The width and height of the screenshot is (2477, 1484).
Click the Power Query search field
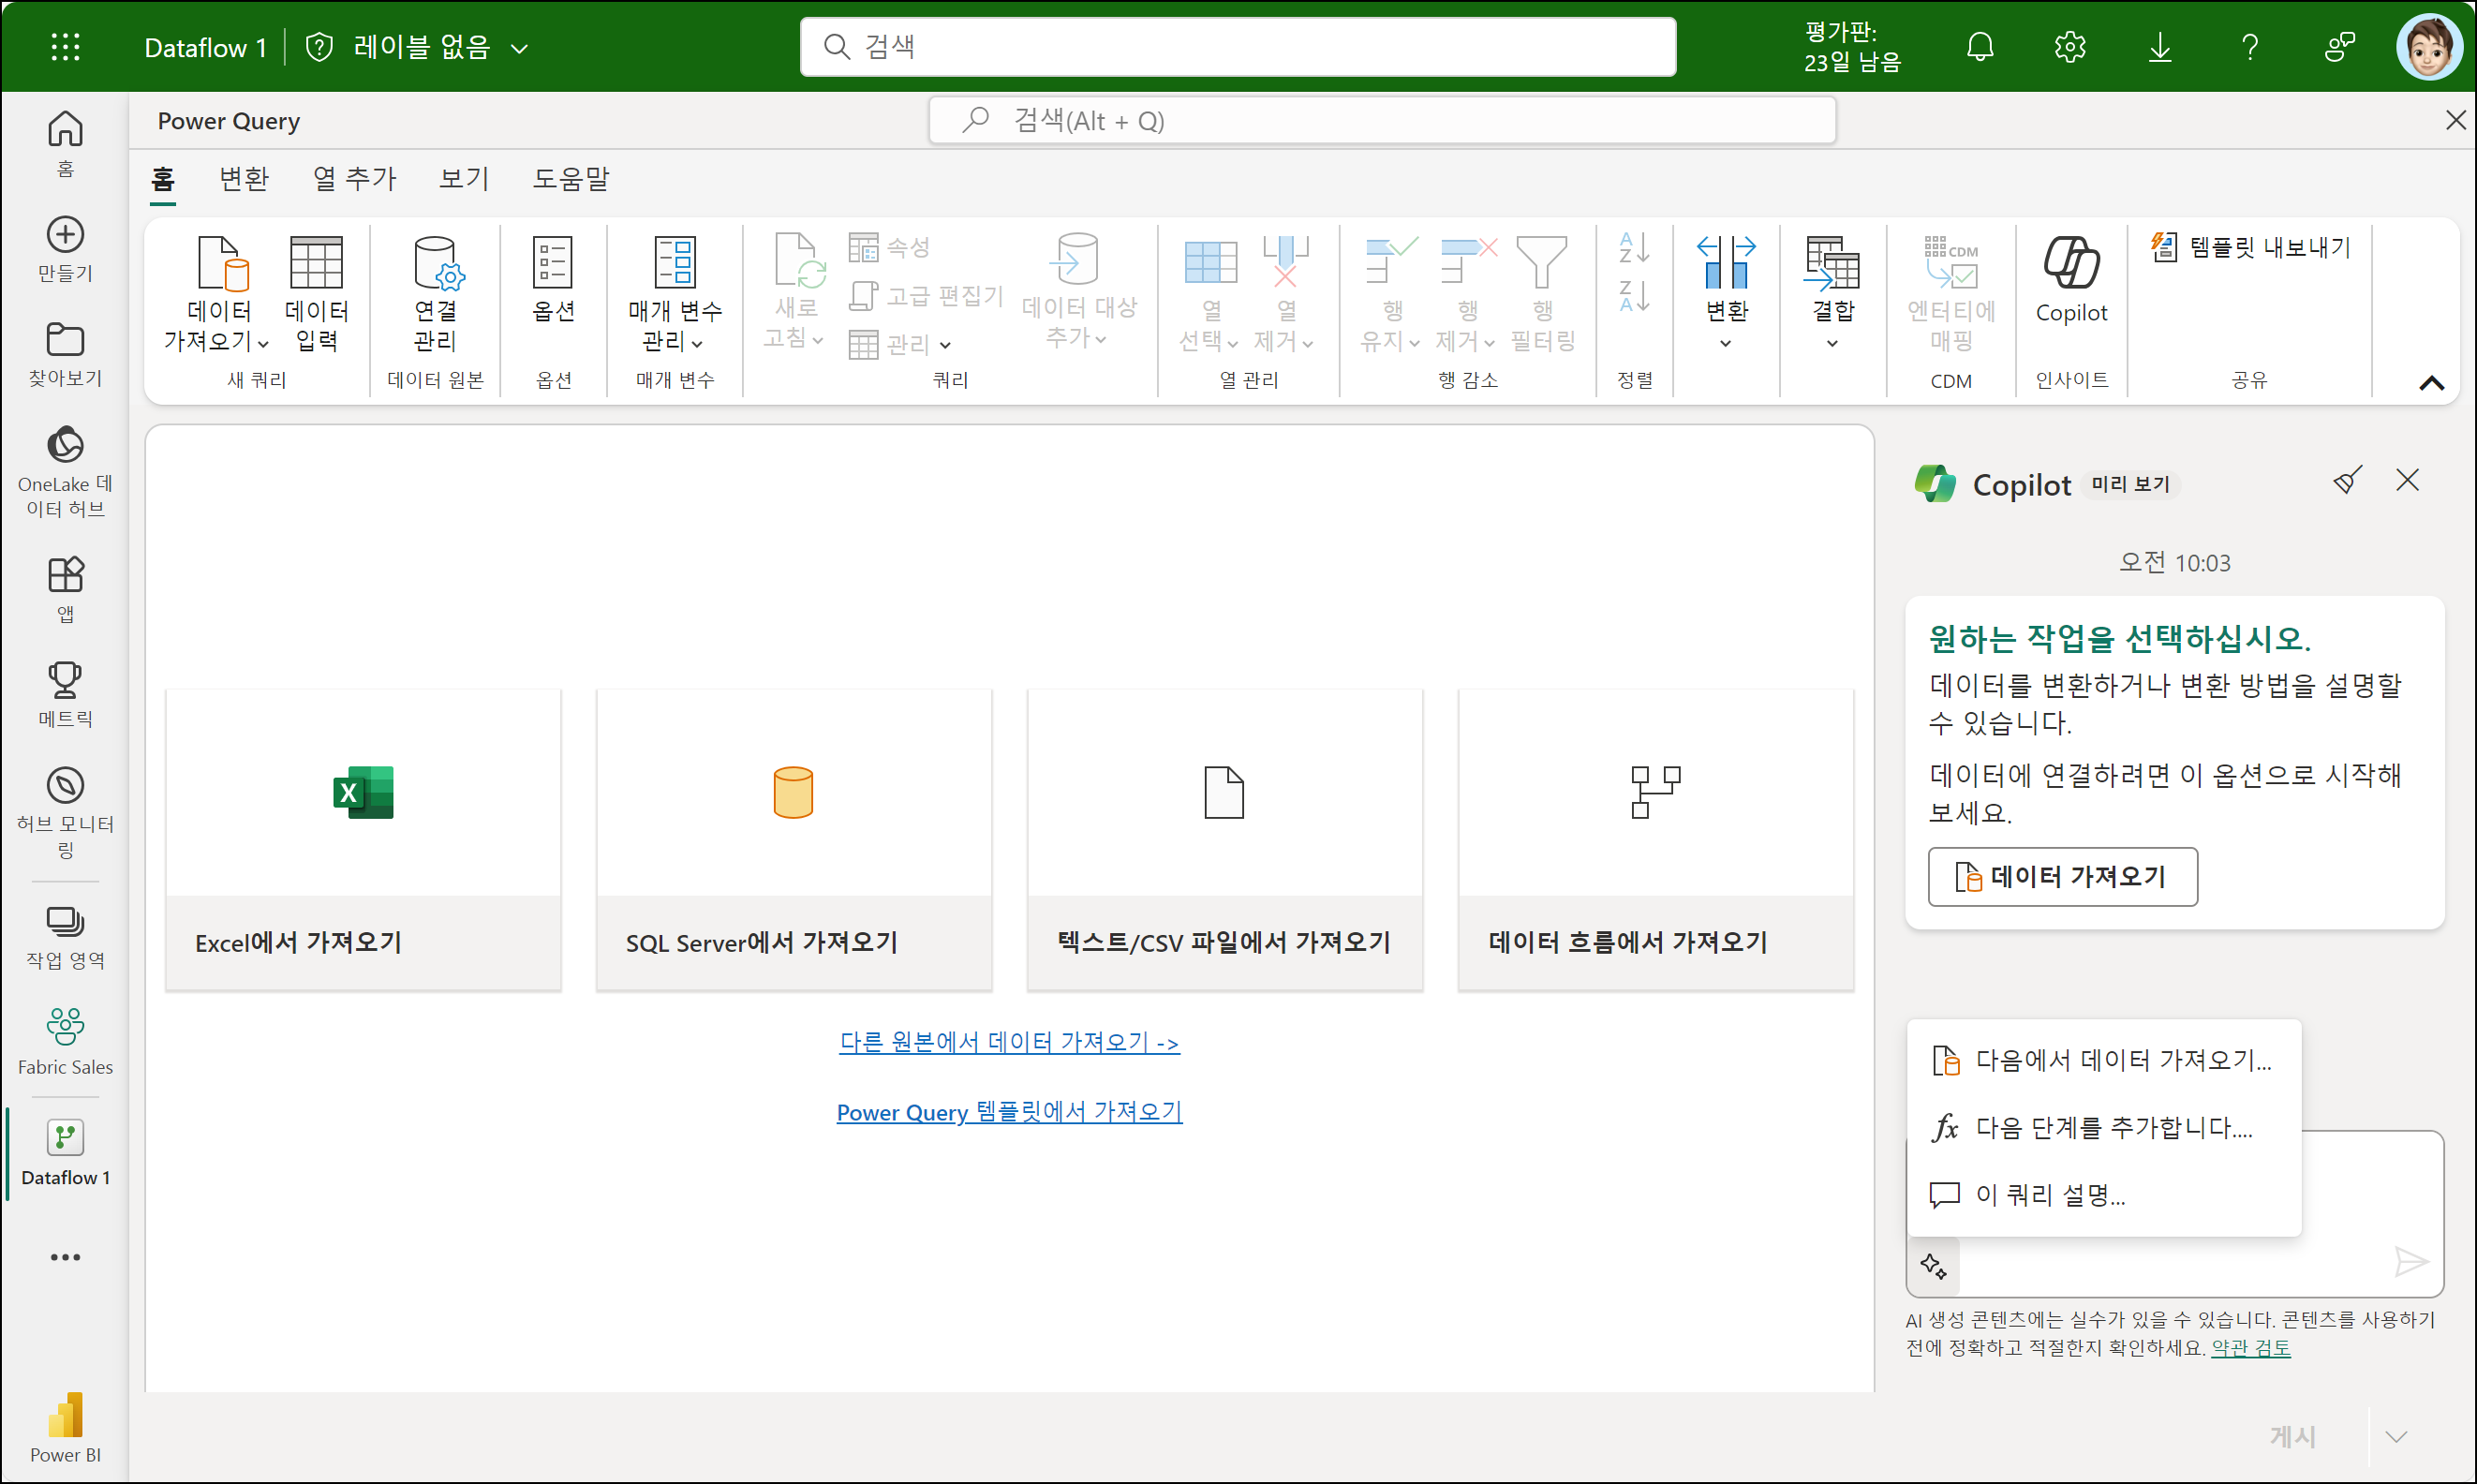[1382, 121]
